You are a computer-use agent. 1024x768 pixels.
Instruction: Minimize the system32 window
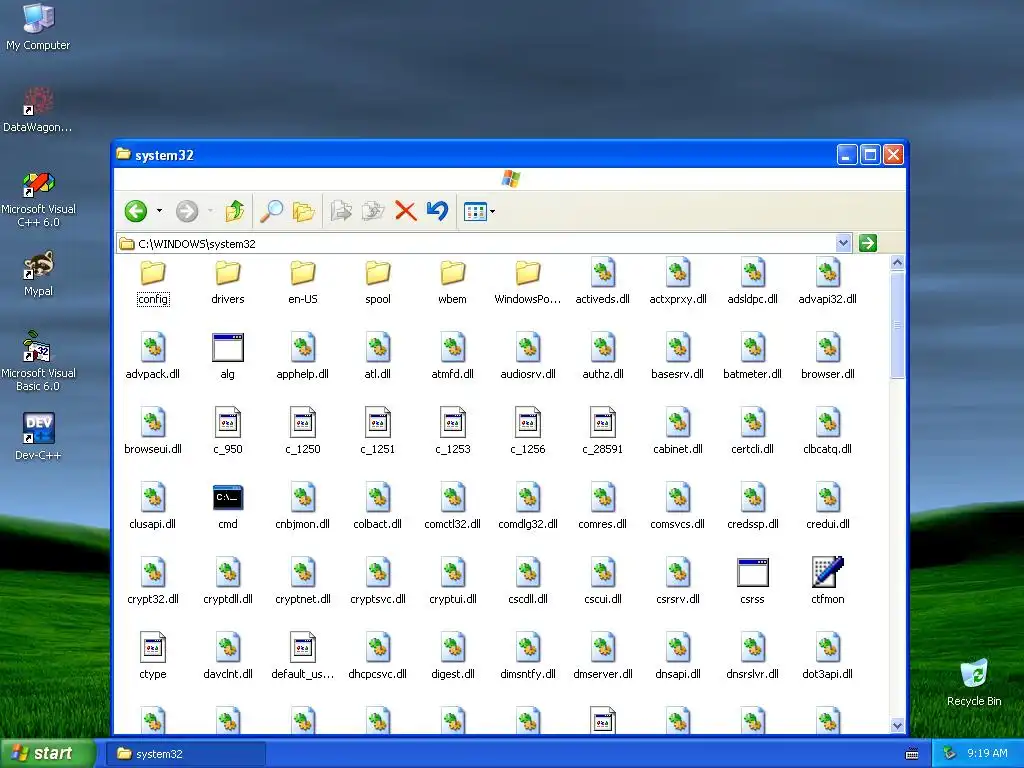coord(847,155)
